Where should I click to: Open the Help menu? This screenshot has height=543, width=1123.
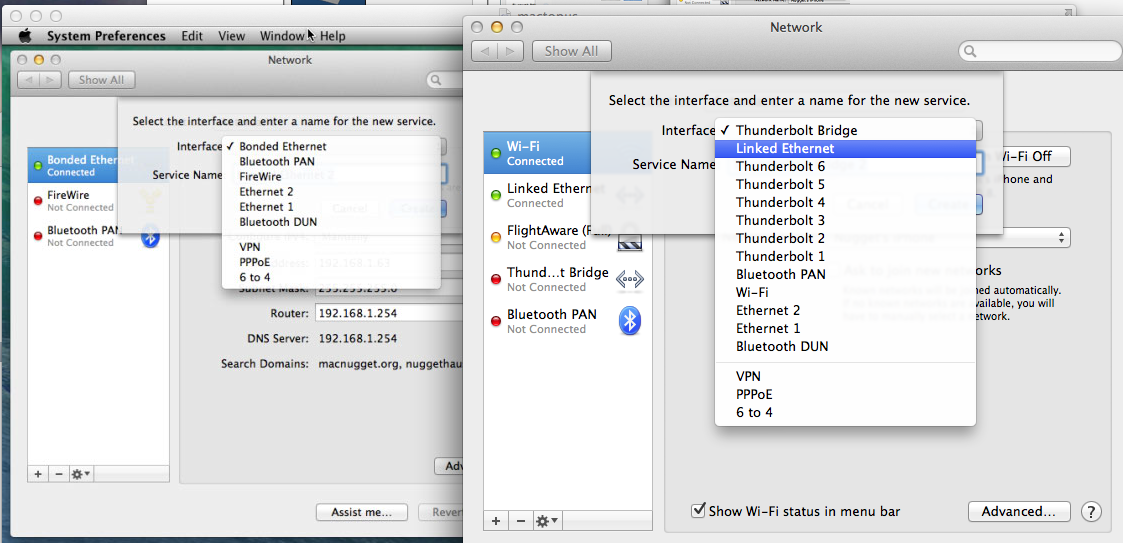point(332,36)
